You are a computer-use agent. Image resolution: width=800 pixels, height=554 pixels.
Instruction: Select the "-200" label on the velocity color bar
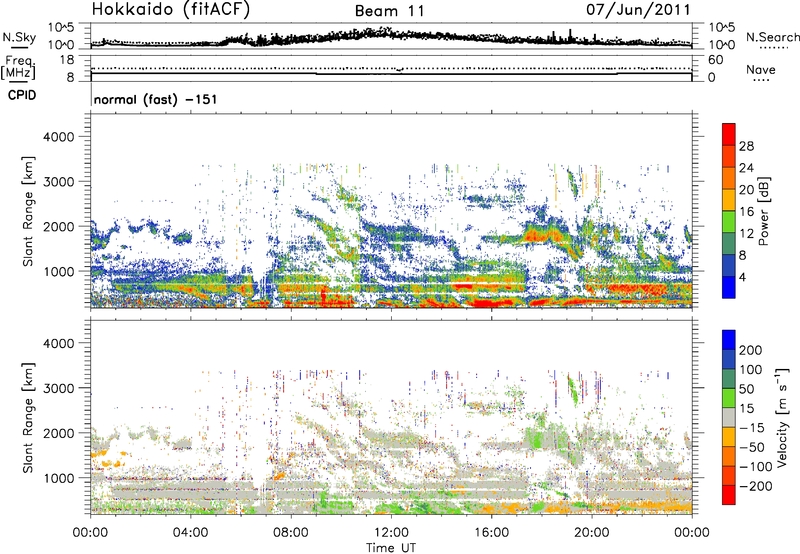pos(756,486)
